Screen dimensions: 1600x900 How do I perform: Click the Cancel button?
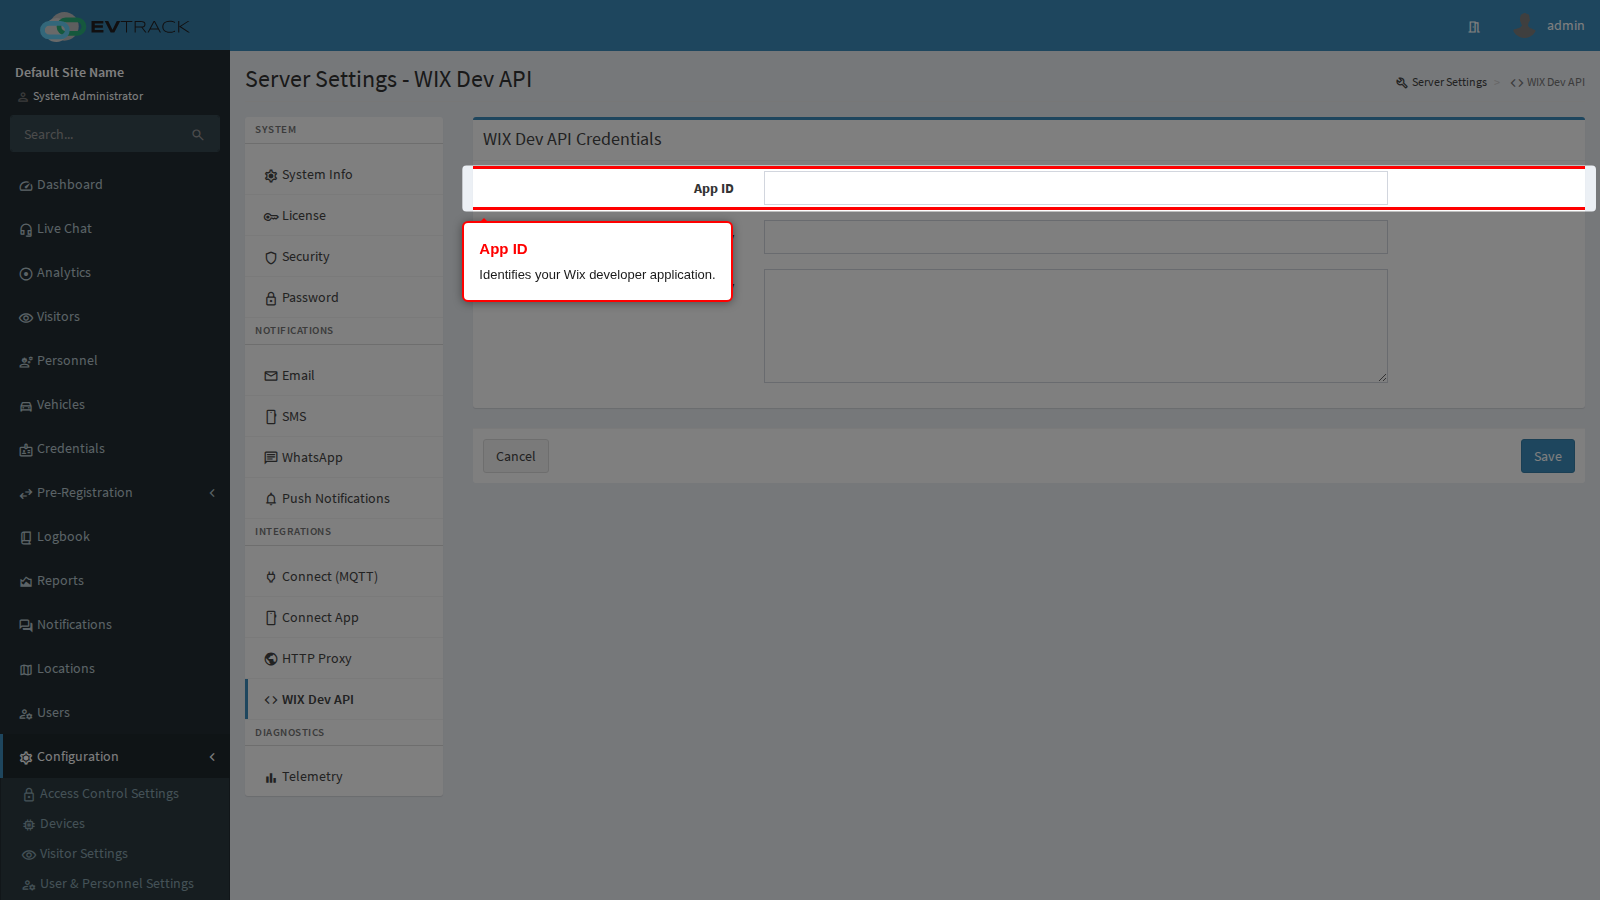pos(516,456)
